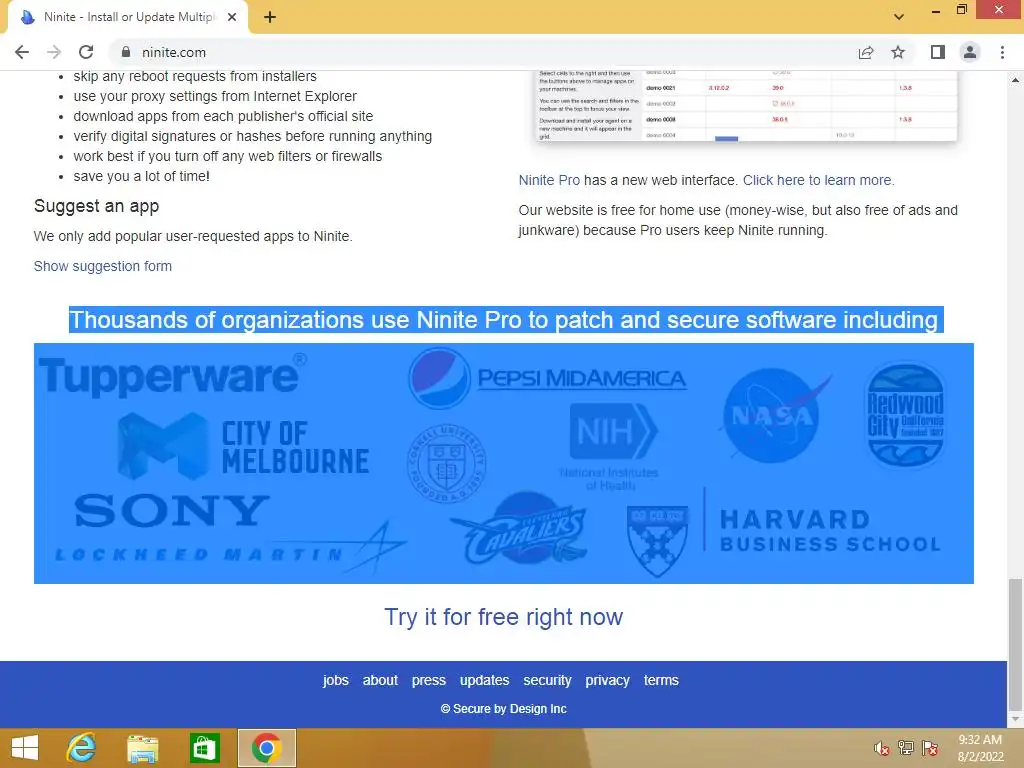Open the tab search chevron
1024x768 pixels.
click(899, 17)
